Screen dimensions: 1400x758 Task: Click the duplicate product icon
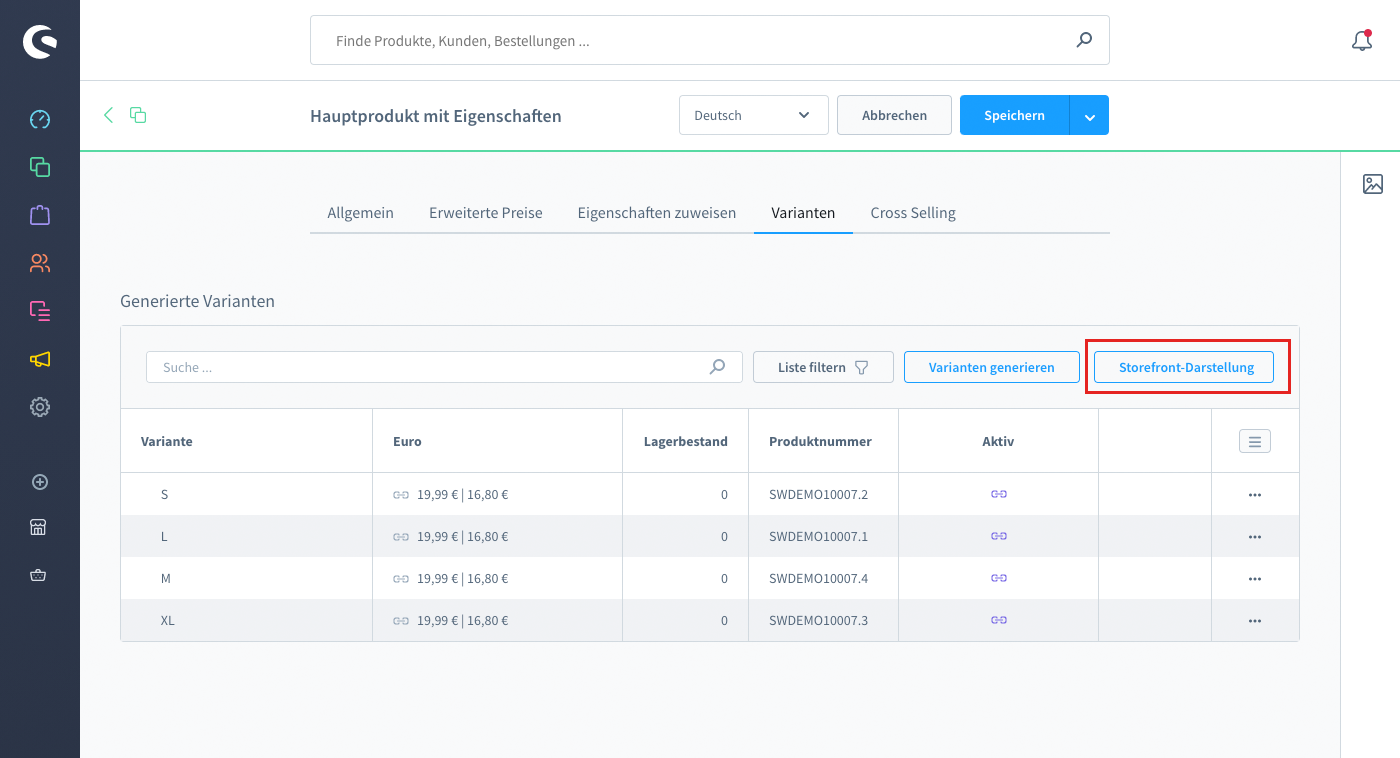[138, 115]
